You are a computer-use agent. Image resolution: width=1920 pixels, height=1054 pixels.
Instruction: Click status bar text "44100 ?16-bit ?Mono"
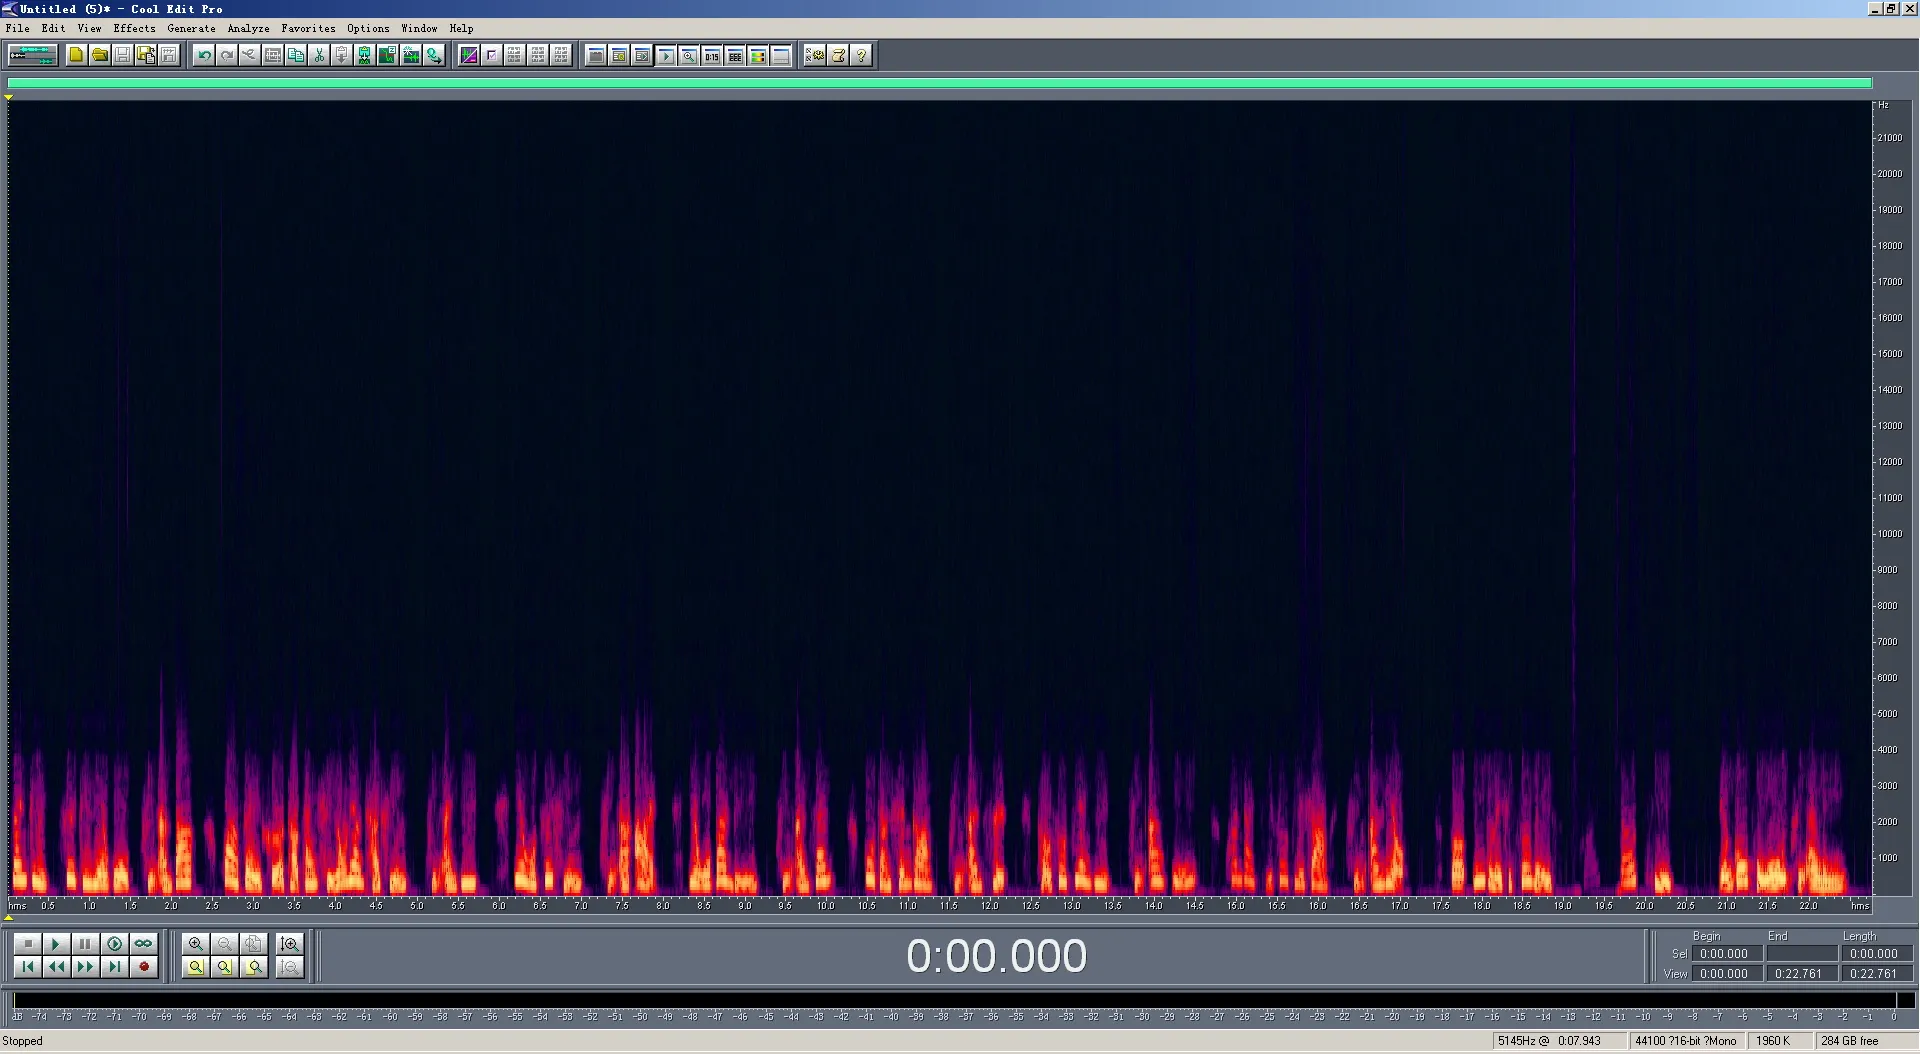1685,1041
